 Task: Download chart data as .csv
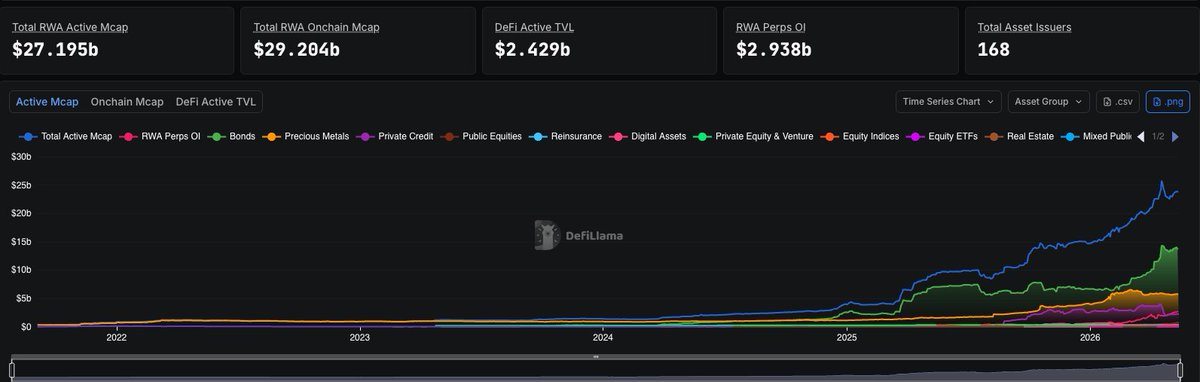(x=1118, y=102)
